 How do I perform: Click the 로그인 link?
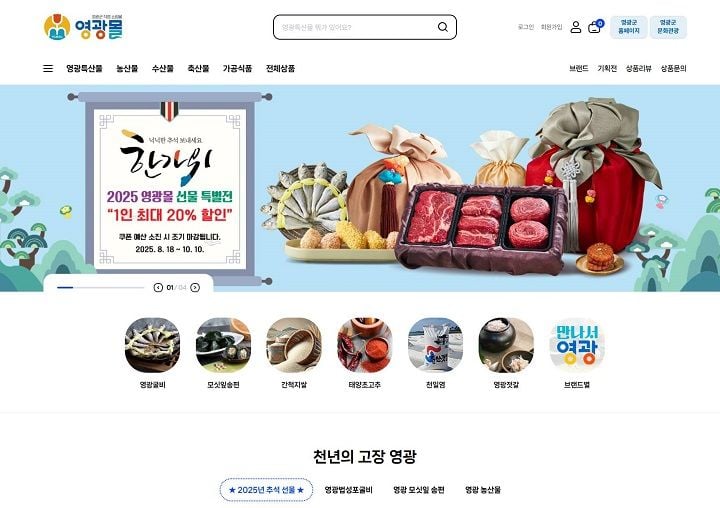[526, 27]
